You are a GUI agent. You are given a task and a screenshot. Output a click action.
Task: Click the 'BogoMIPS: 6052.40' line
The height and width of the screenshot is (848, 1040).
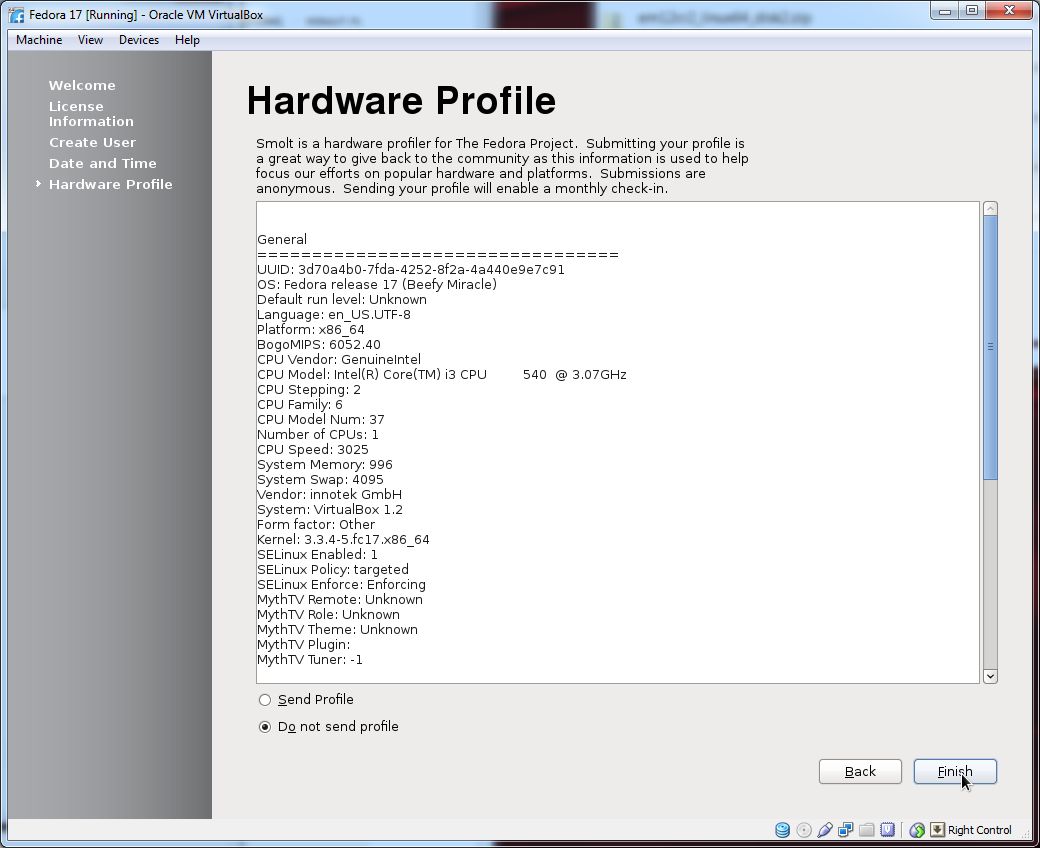318,344
